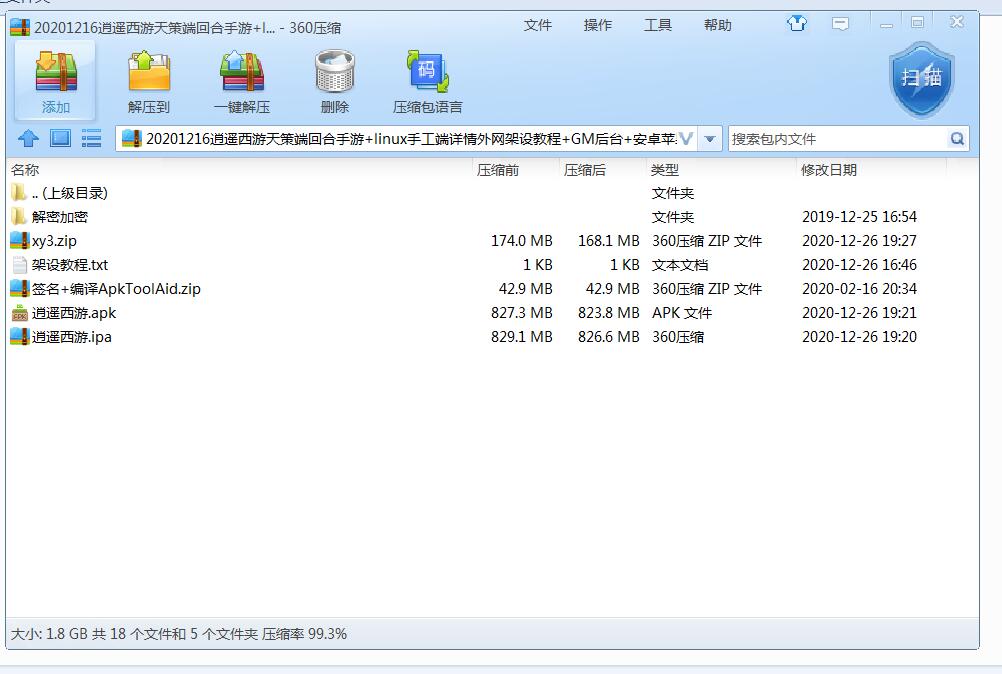Expand the address path dropdown arrow
The image size is (1002, 674).
[710, 139]
